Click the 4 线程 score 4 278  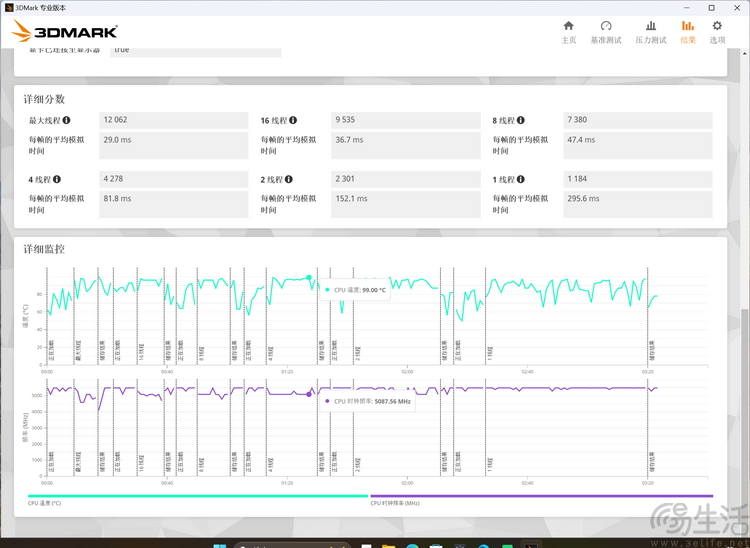click(x=174, y=179)
